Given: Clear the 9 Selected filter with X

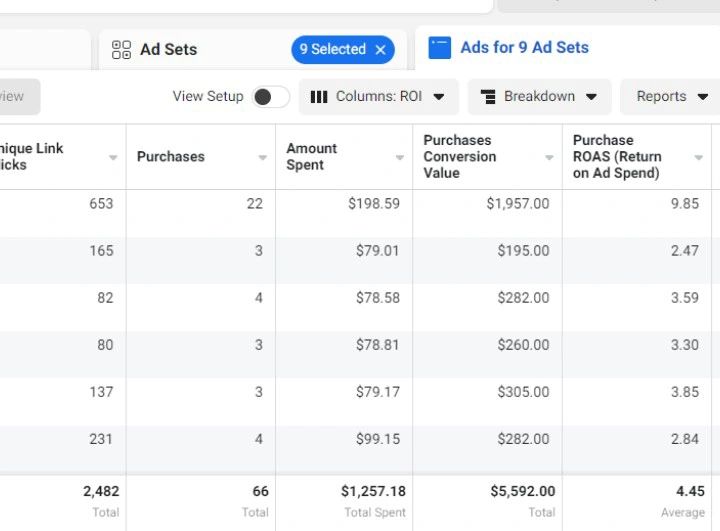Looking at the screenshot, I should click(380, 50).
